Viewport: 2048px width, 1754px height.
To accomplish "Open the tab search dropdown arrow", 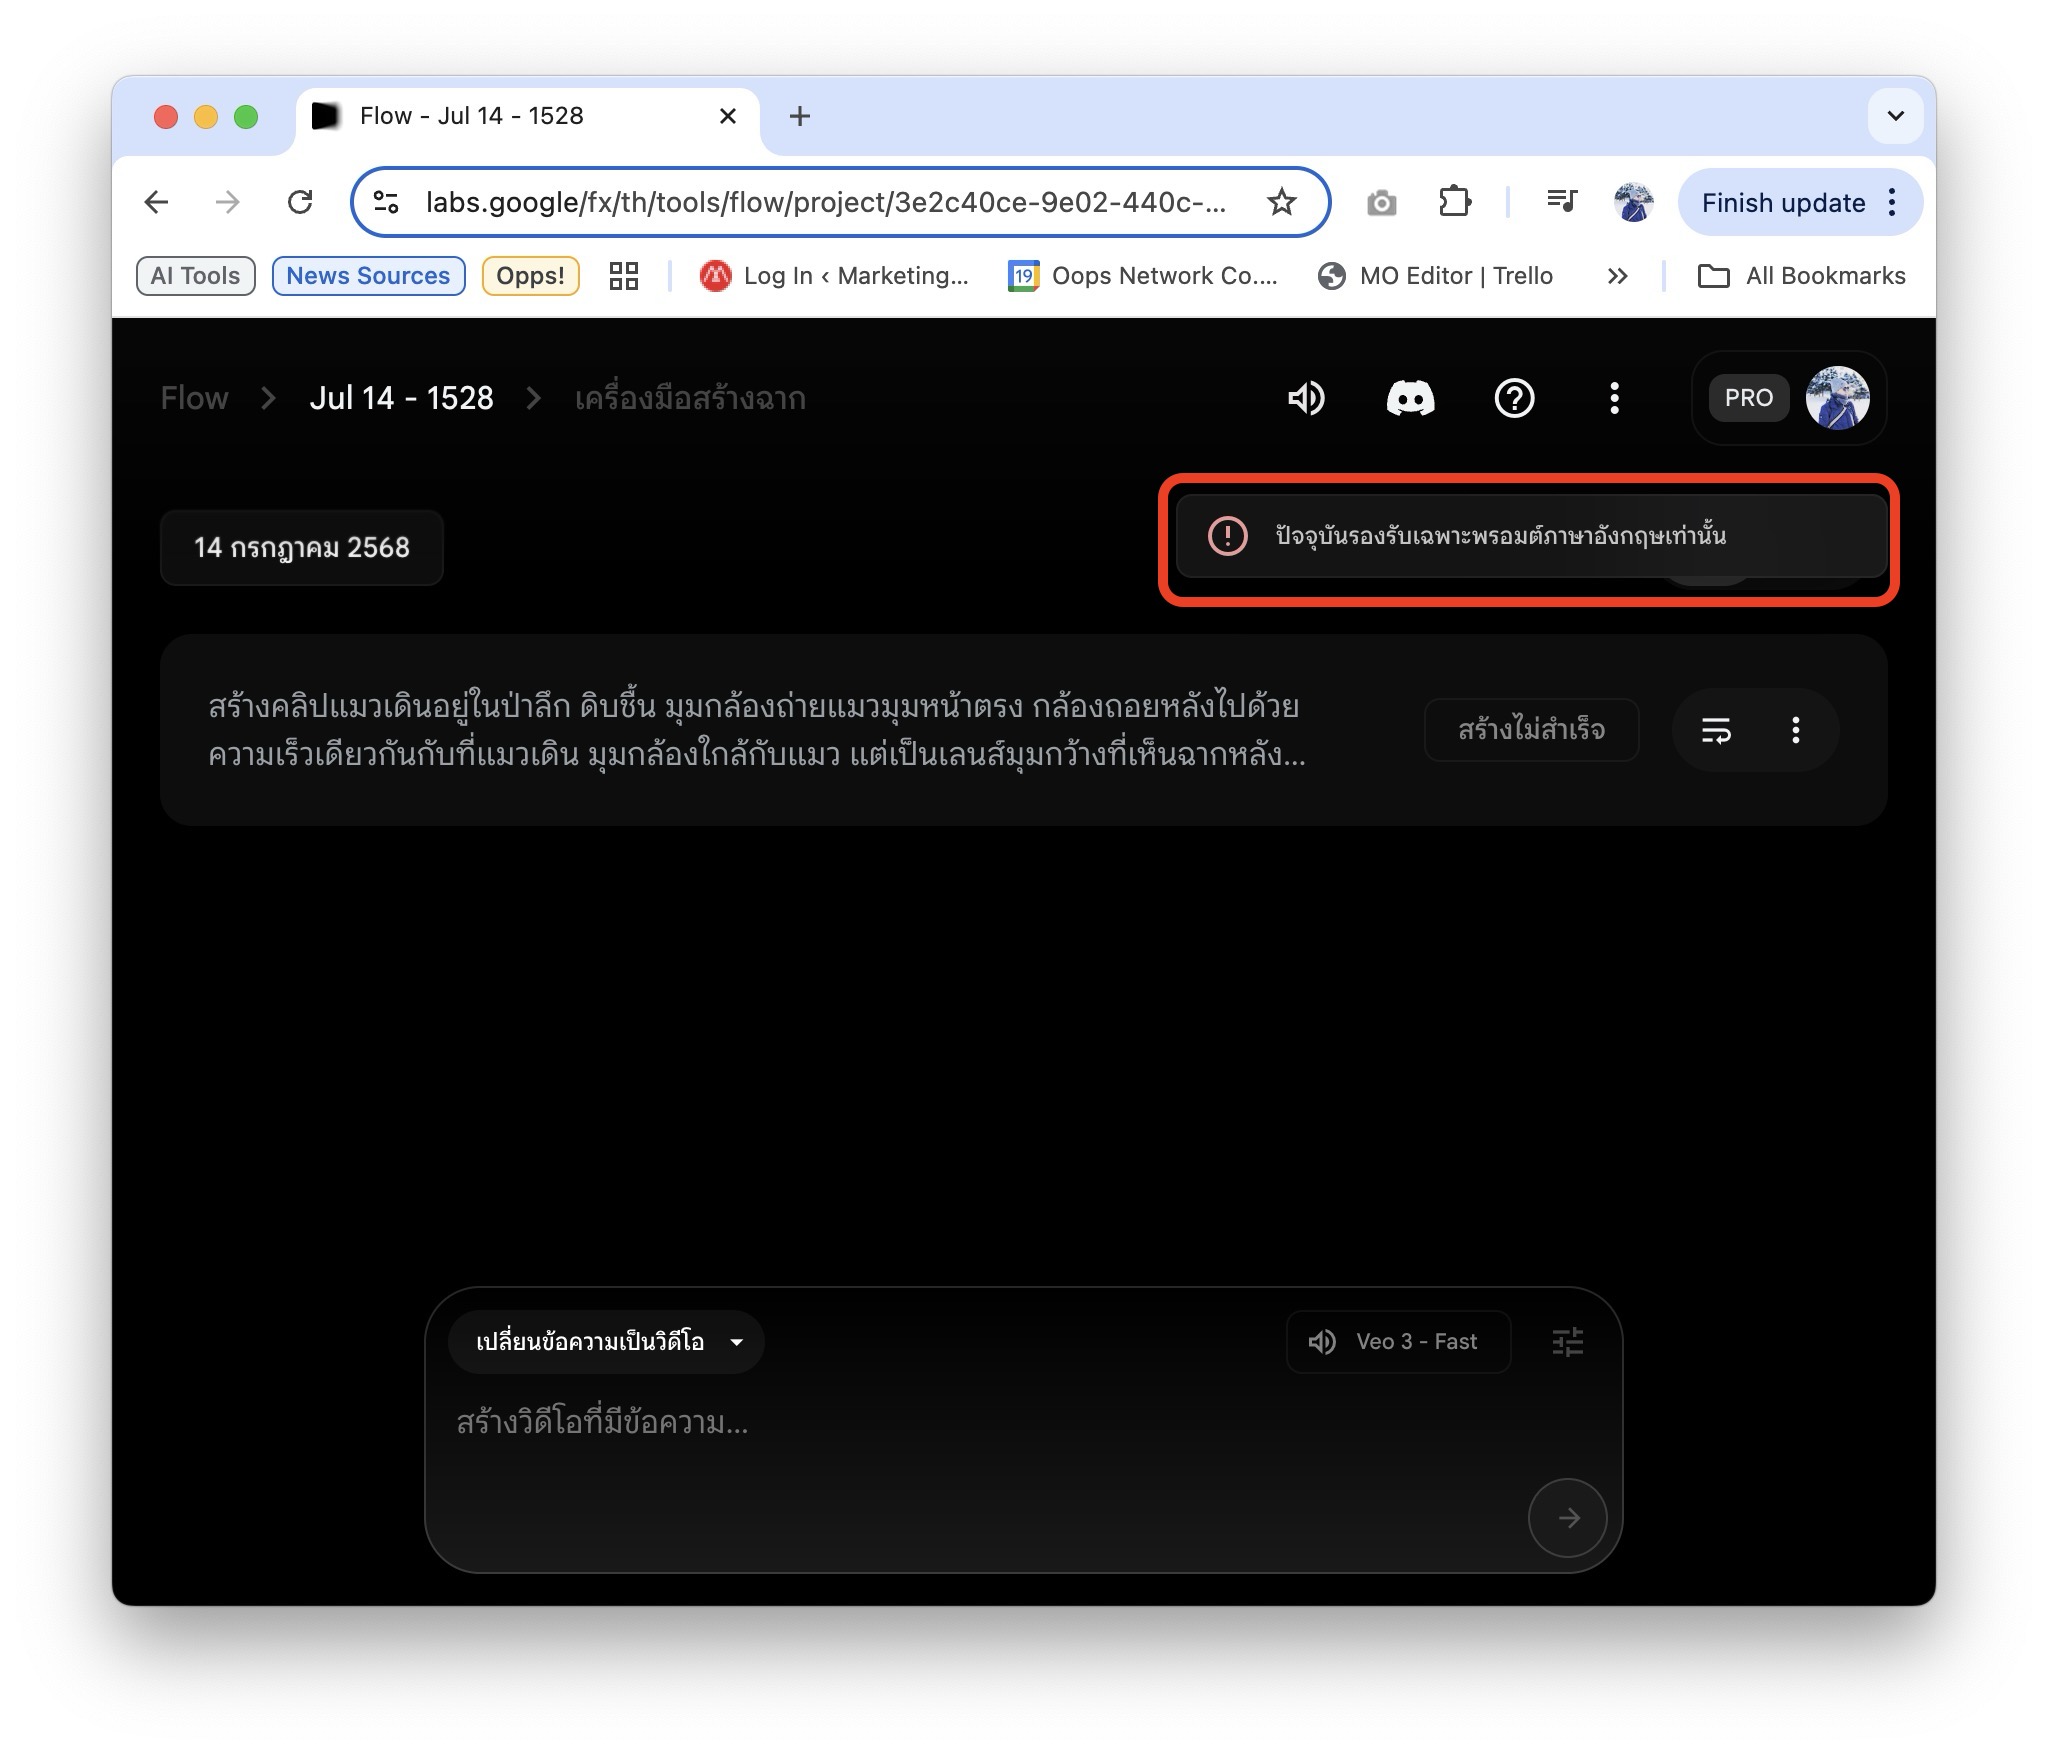I will [x=1895, y=116].
